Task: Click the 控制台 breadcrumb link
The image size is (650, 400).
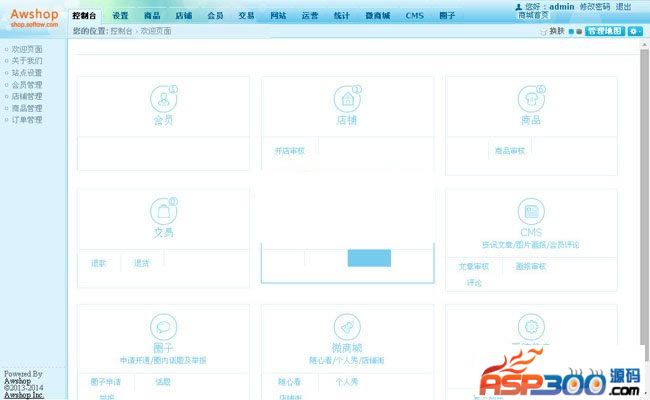Action: click(x=121, y=31)
